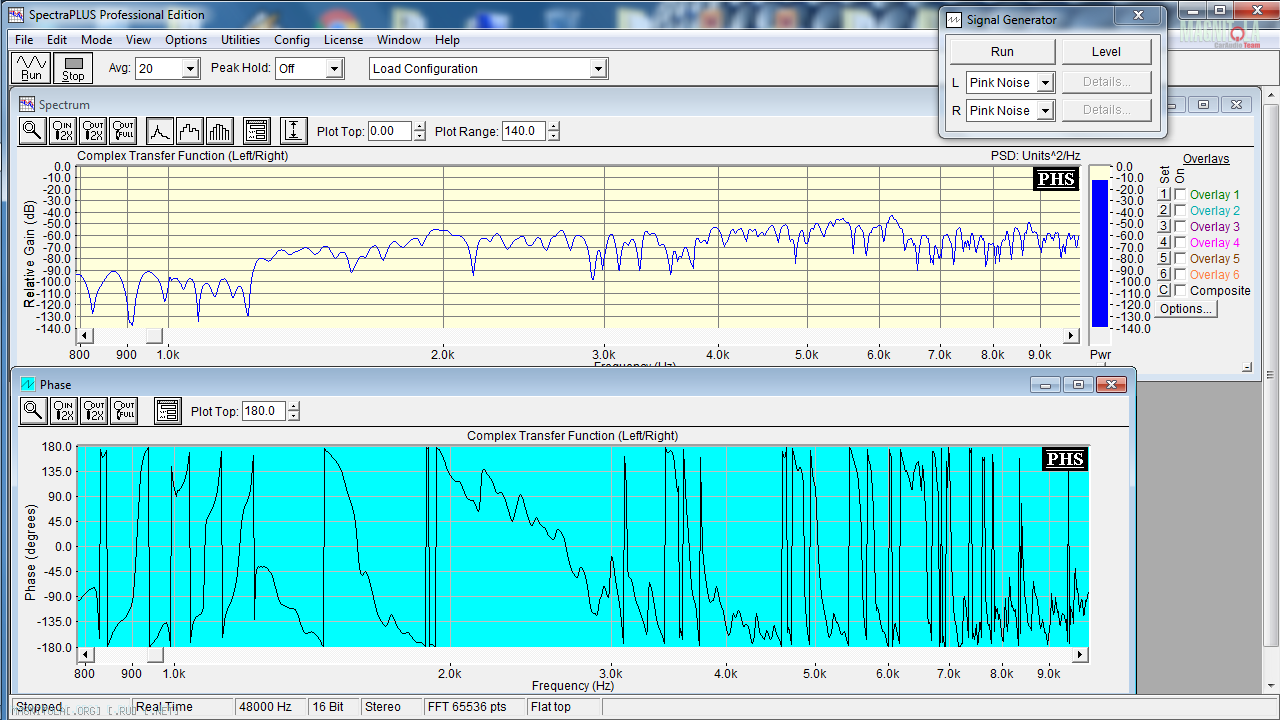
Task: Open the Peak Hold dropdown
Action: point(334,69)
